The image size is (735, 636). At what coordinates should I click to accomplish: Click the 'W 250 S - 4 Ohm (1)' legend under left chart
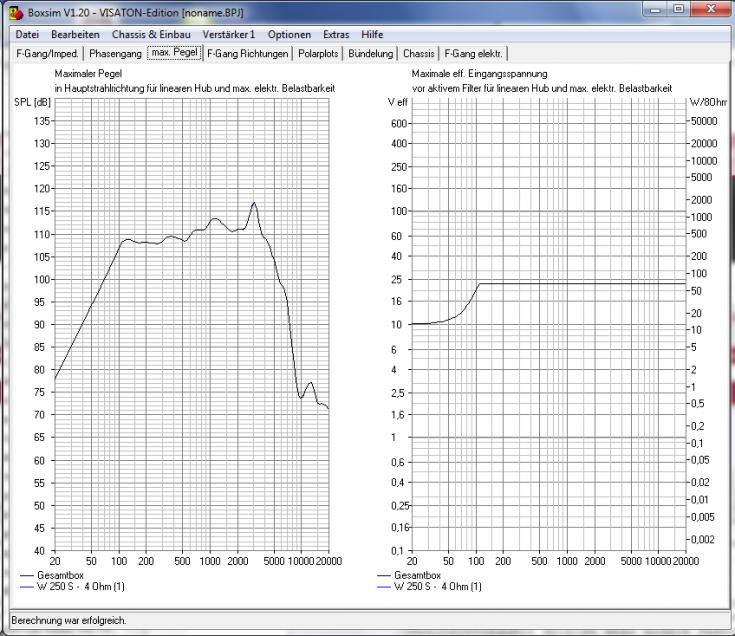(72, 586)
